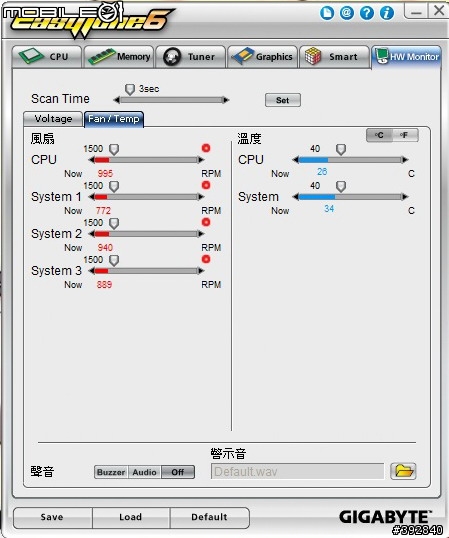Select the HW Monitor tab
Image resolution: width=449 pixels, height=538 pixels.
(406, 57)
